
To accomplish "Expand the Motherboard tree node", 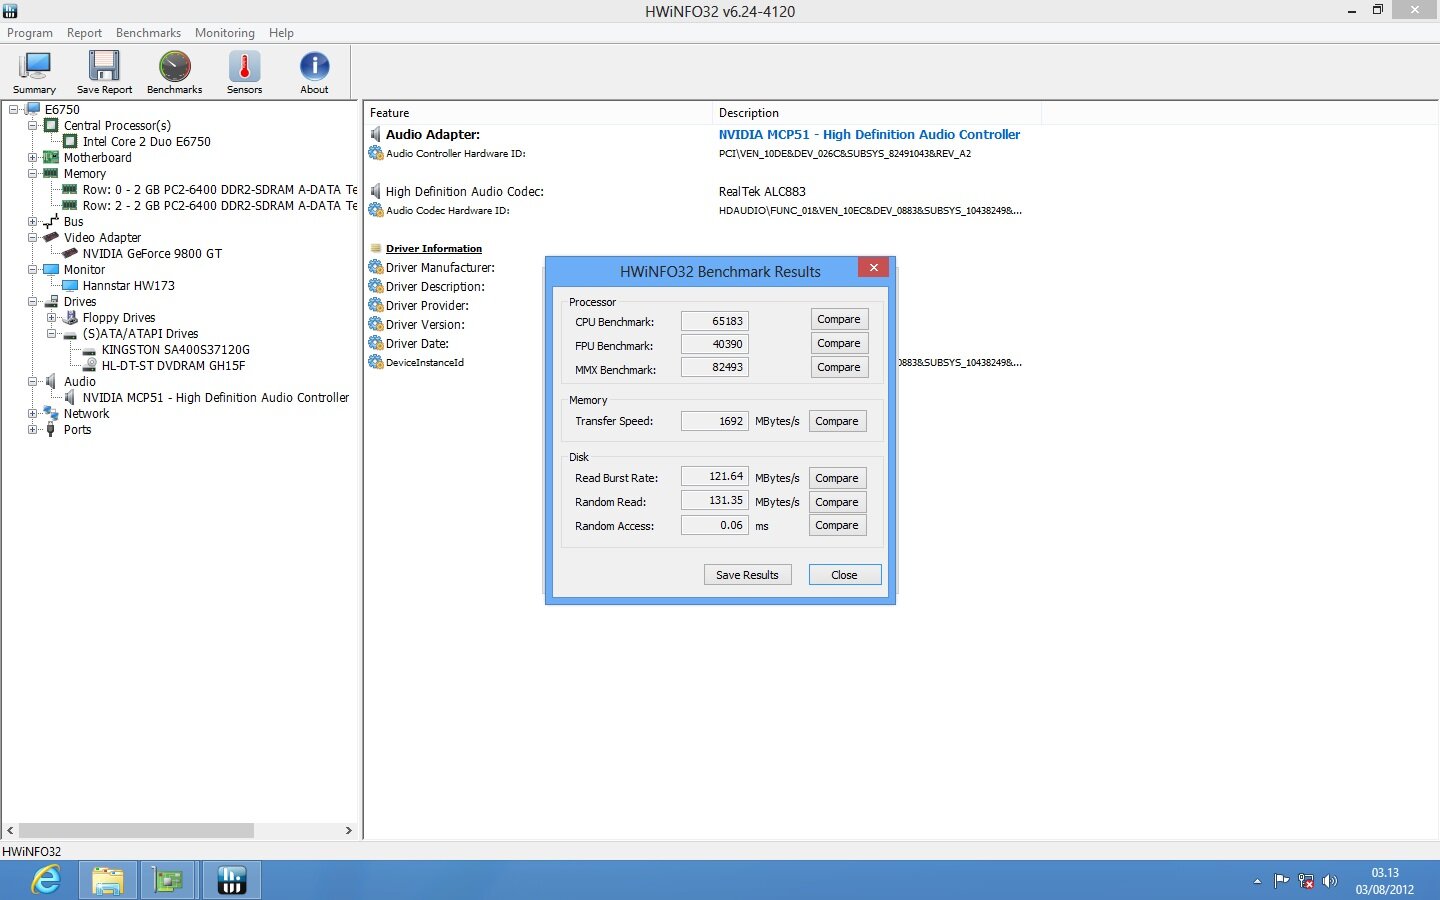I will click(33, 158).
